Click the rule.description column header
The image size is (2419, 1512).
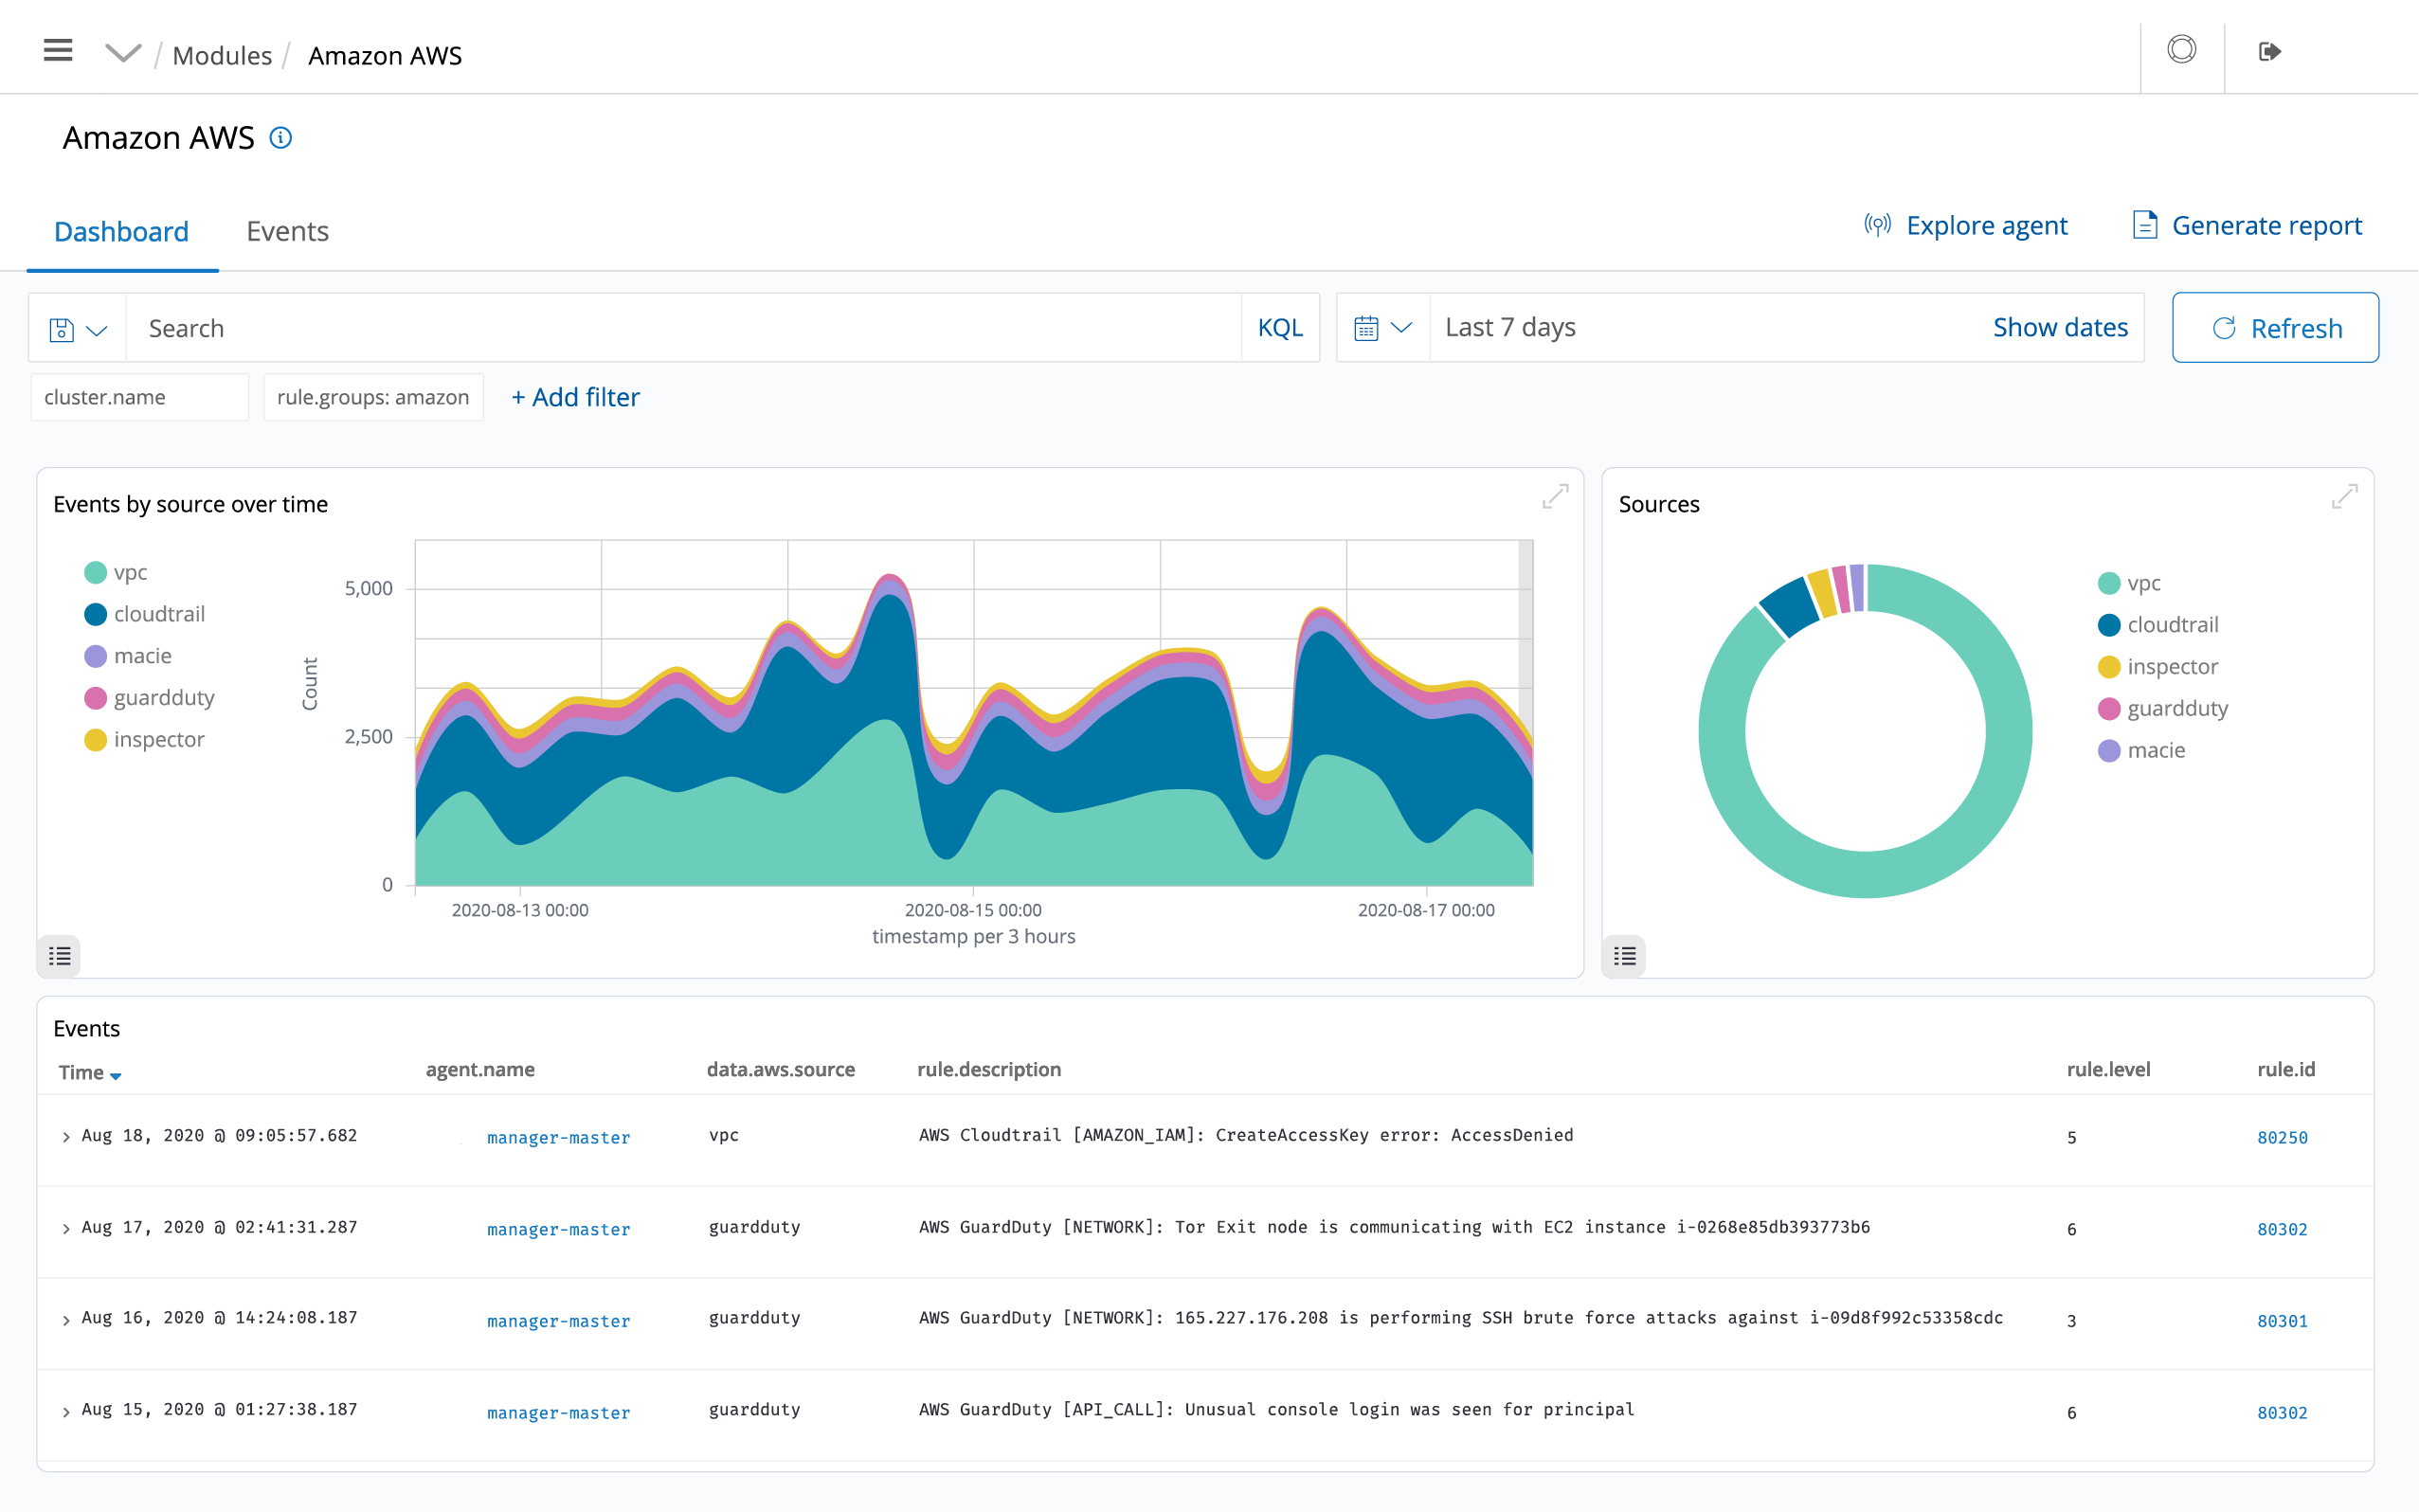click(x=989, y=1069)
